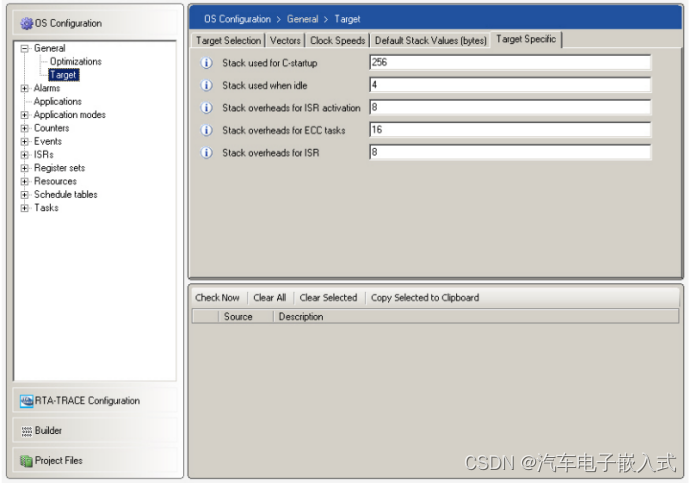Click General in the breadcrumb
The image size is (692, 483).
tap(302, 19)
